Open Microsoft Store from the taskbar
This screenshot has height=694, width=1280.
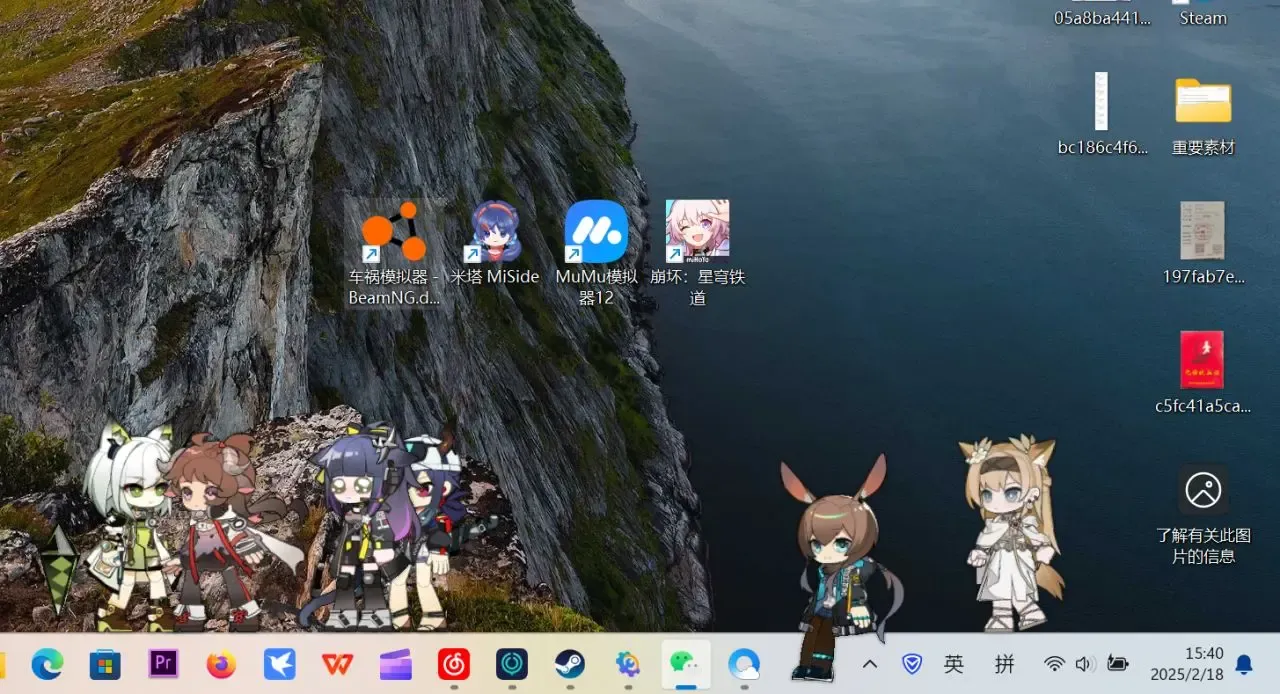pyautogui.click(x=105, y=663)
